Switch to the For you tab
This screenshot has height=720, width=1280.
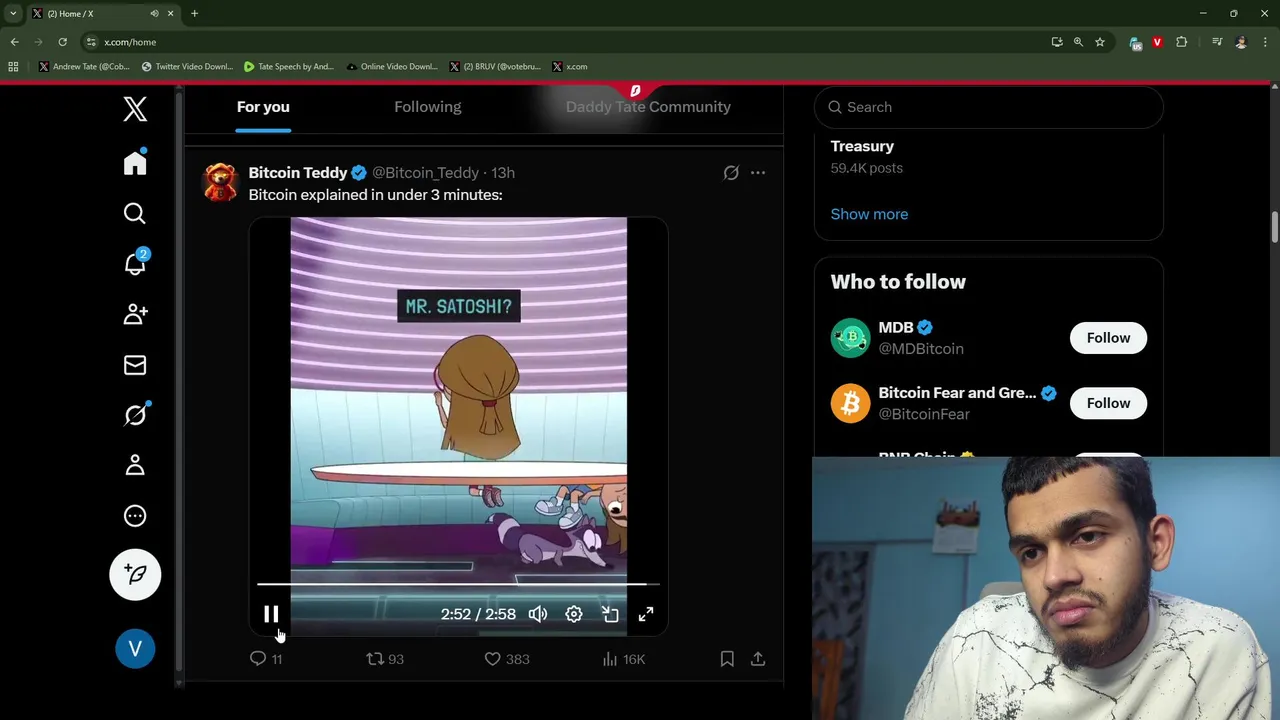pos(263,107)
